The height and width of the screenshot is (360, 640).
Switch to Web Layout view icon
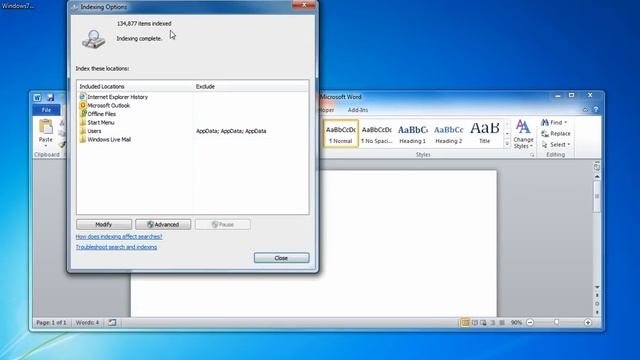point(484,322)
